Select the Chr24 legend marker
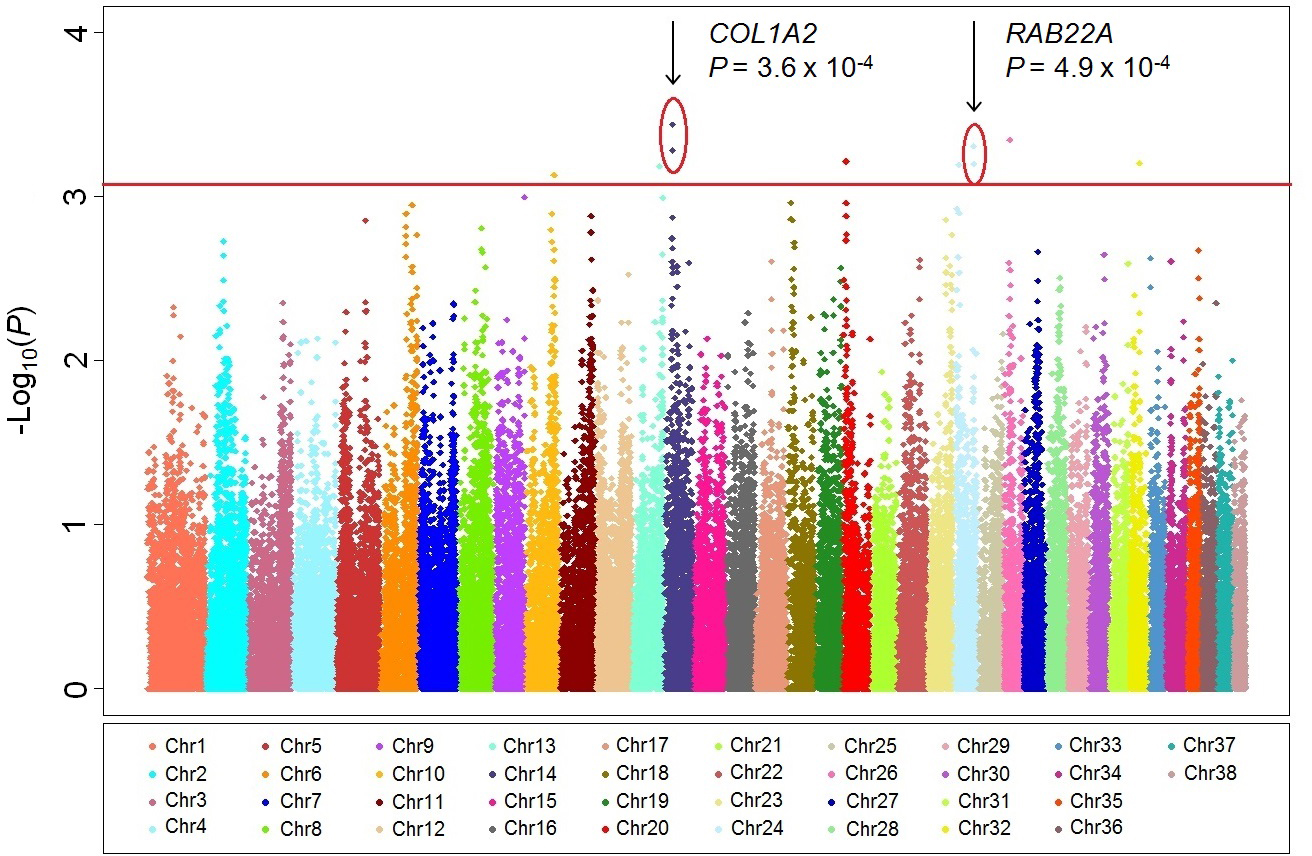Screen dimensions: 1312x856 [717, 828]
